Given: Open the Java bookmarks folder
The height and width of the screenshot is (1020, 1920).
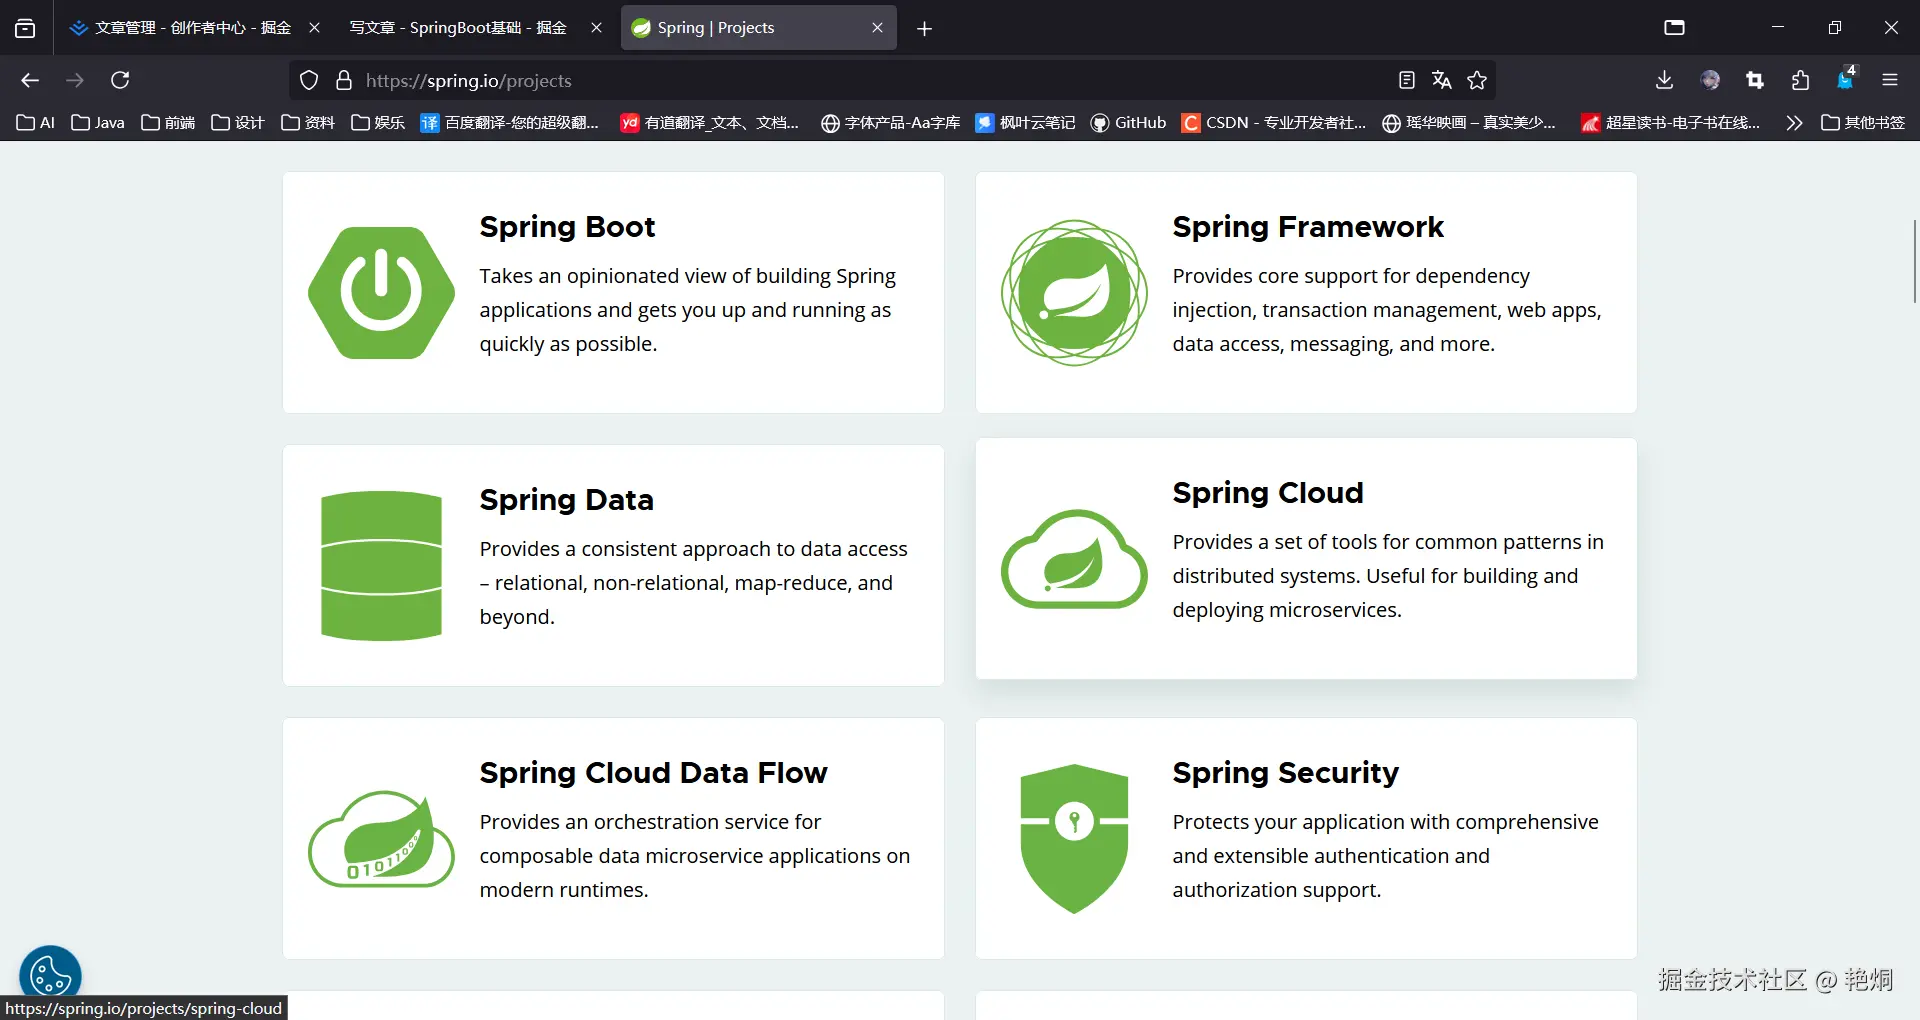Looking at the screenshot, I should pyautogui.click(x=98, y=122).
